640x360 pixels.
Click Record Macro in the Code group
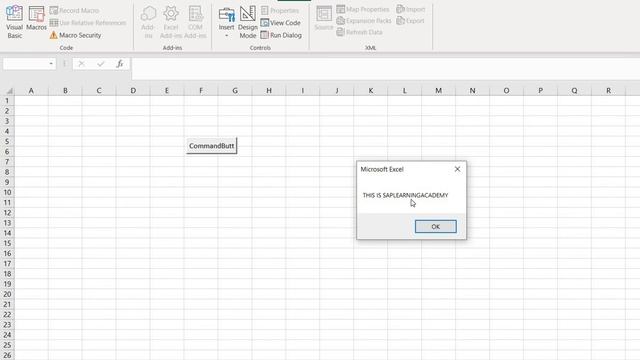tap(74, 10)
